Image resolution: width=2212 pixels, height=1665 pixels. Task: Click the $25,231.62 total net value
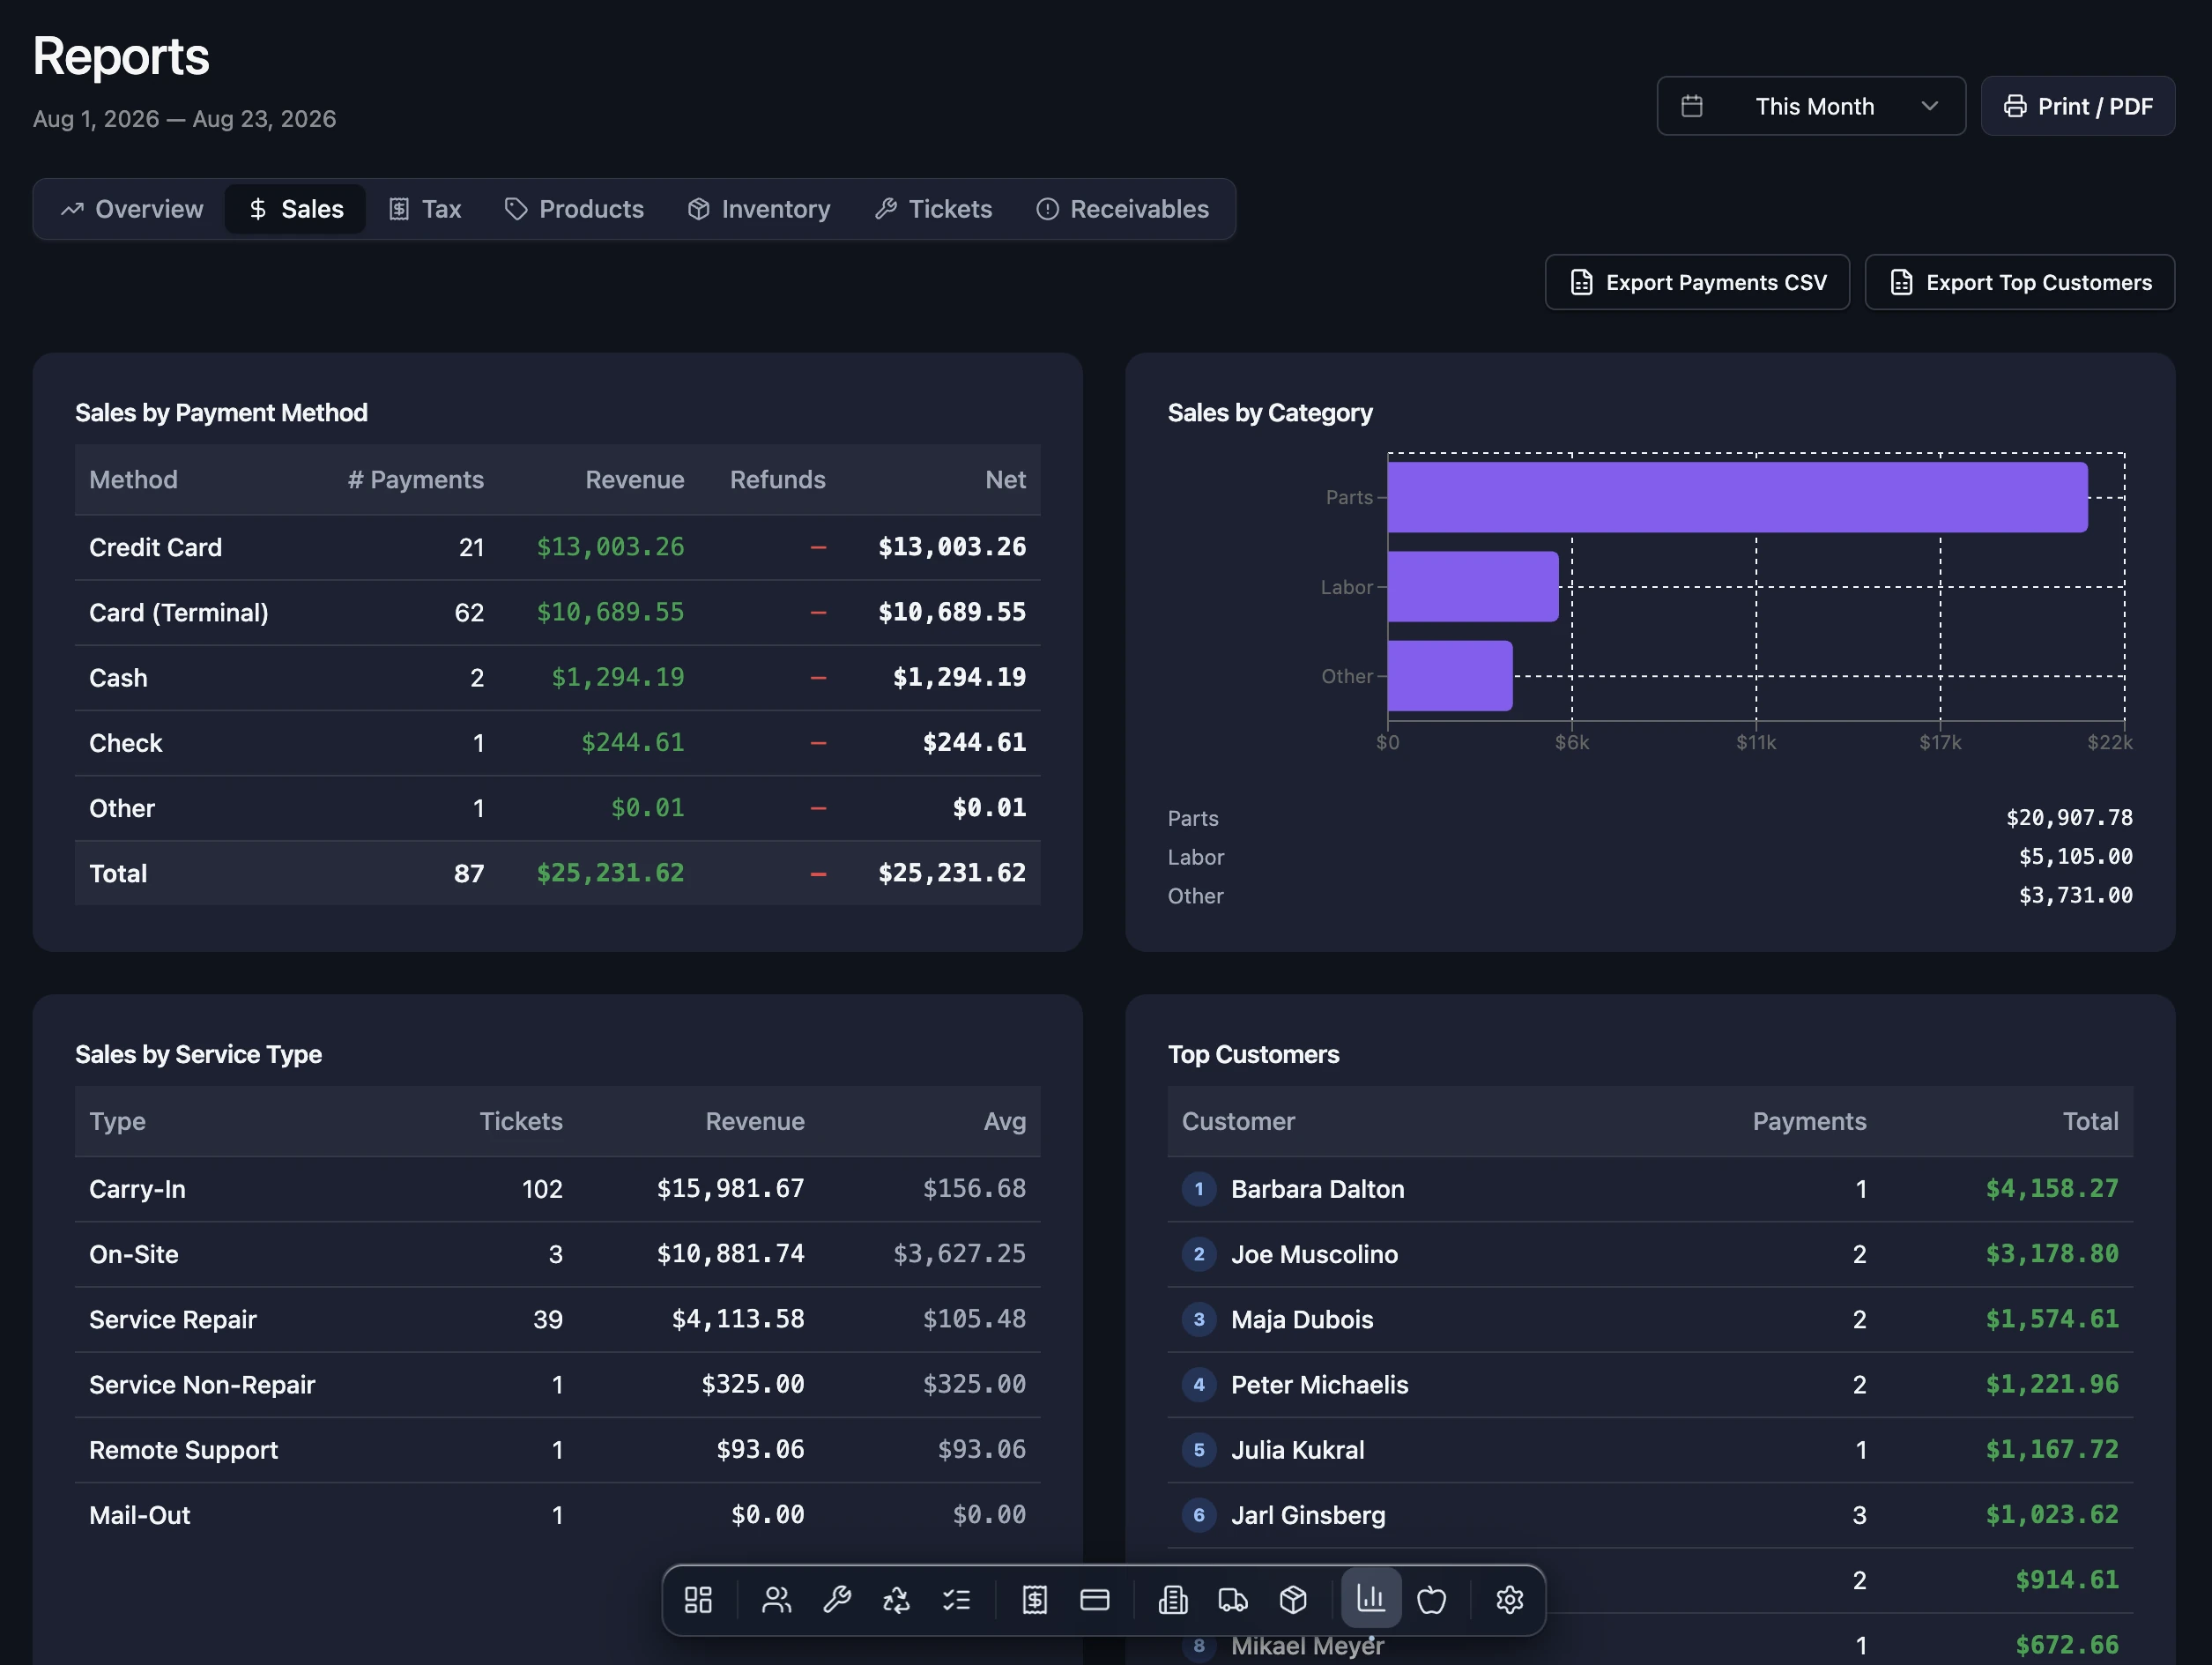(952, 873)
